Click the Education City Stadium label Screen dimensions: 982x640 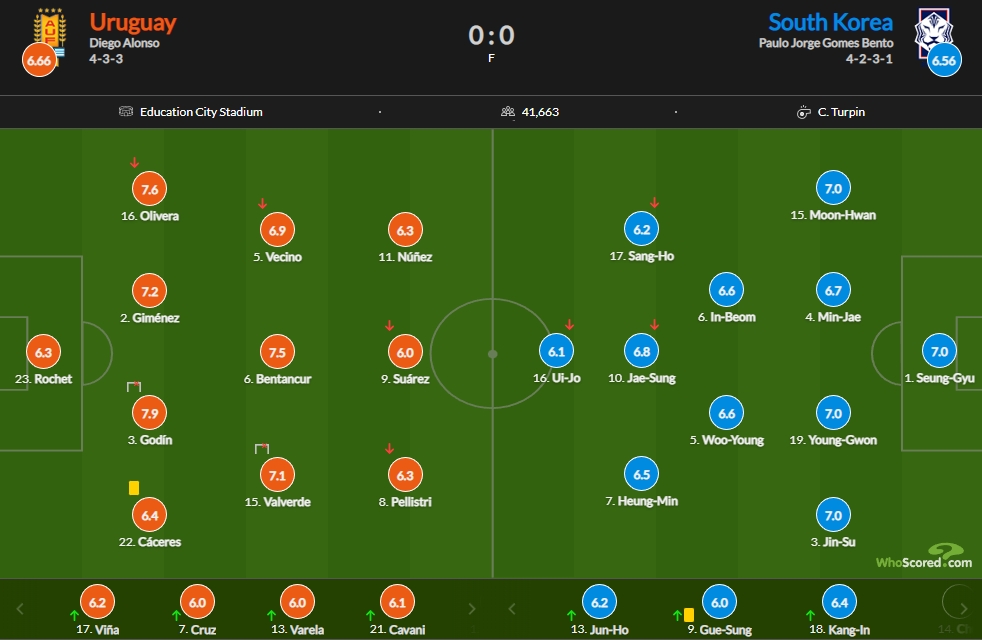point(201,112)
